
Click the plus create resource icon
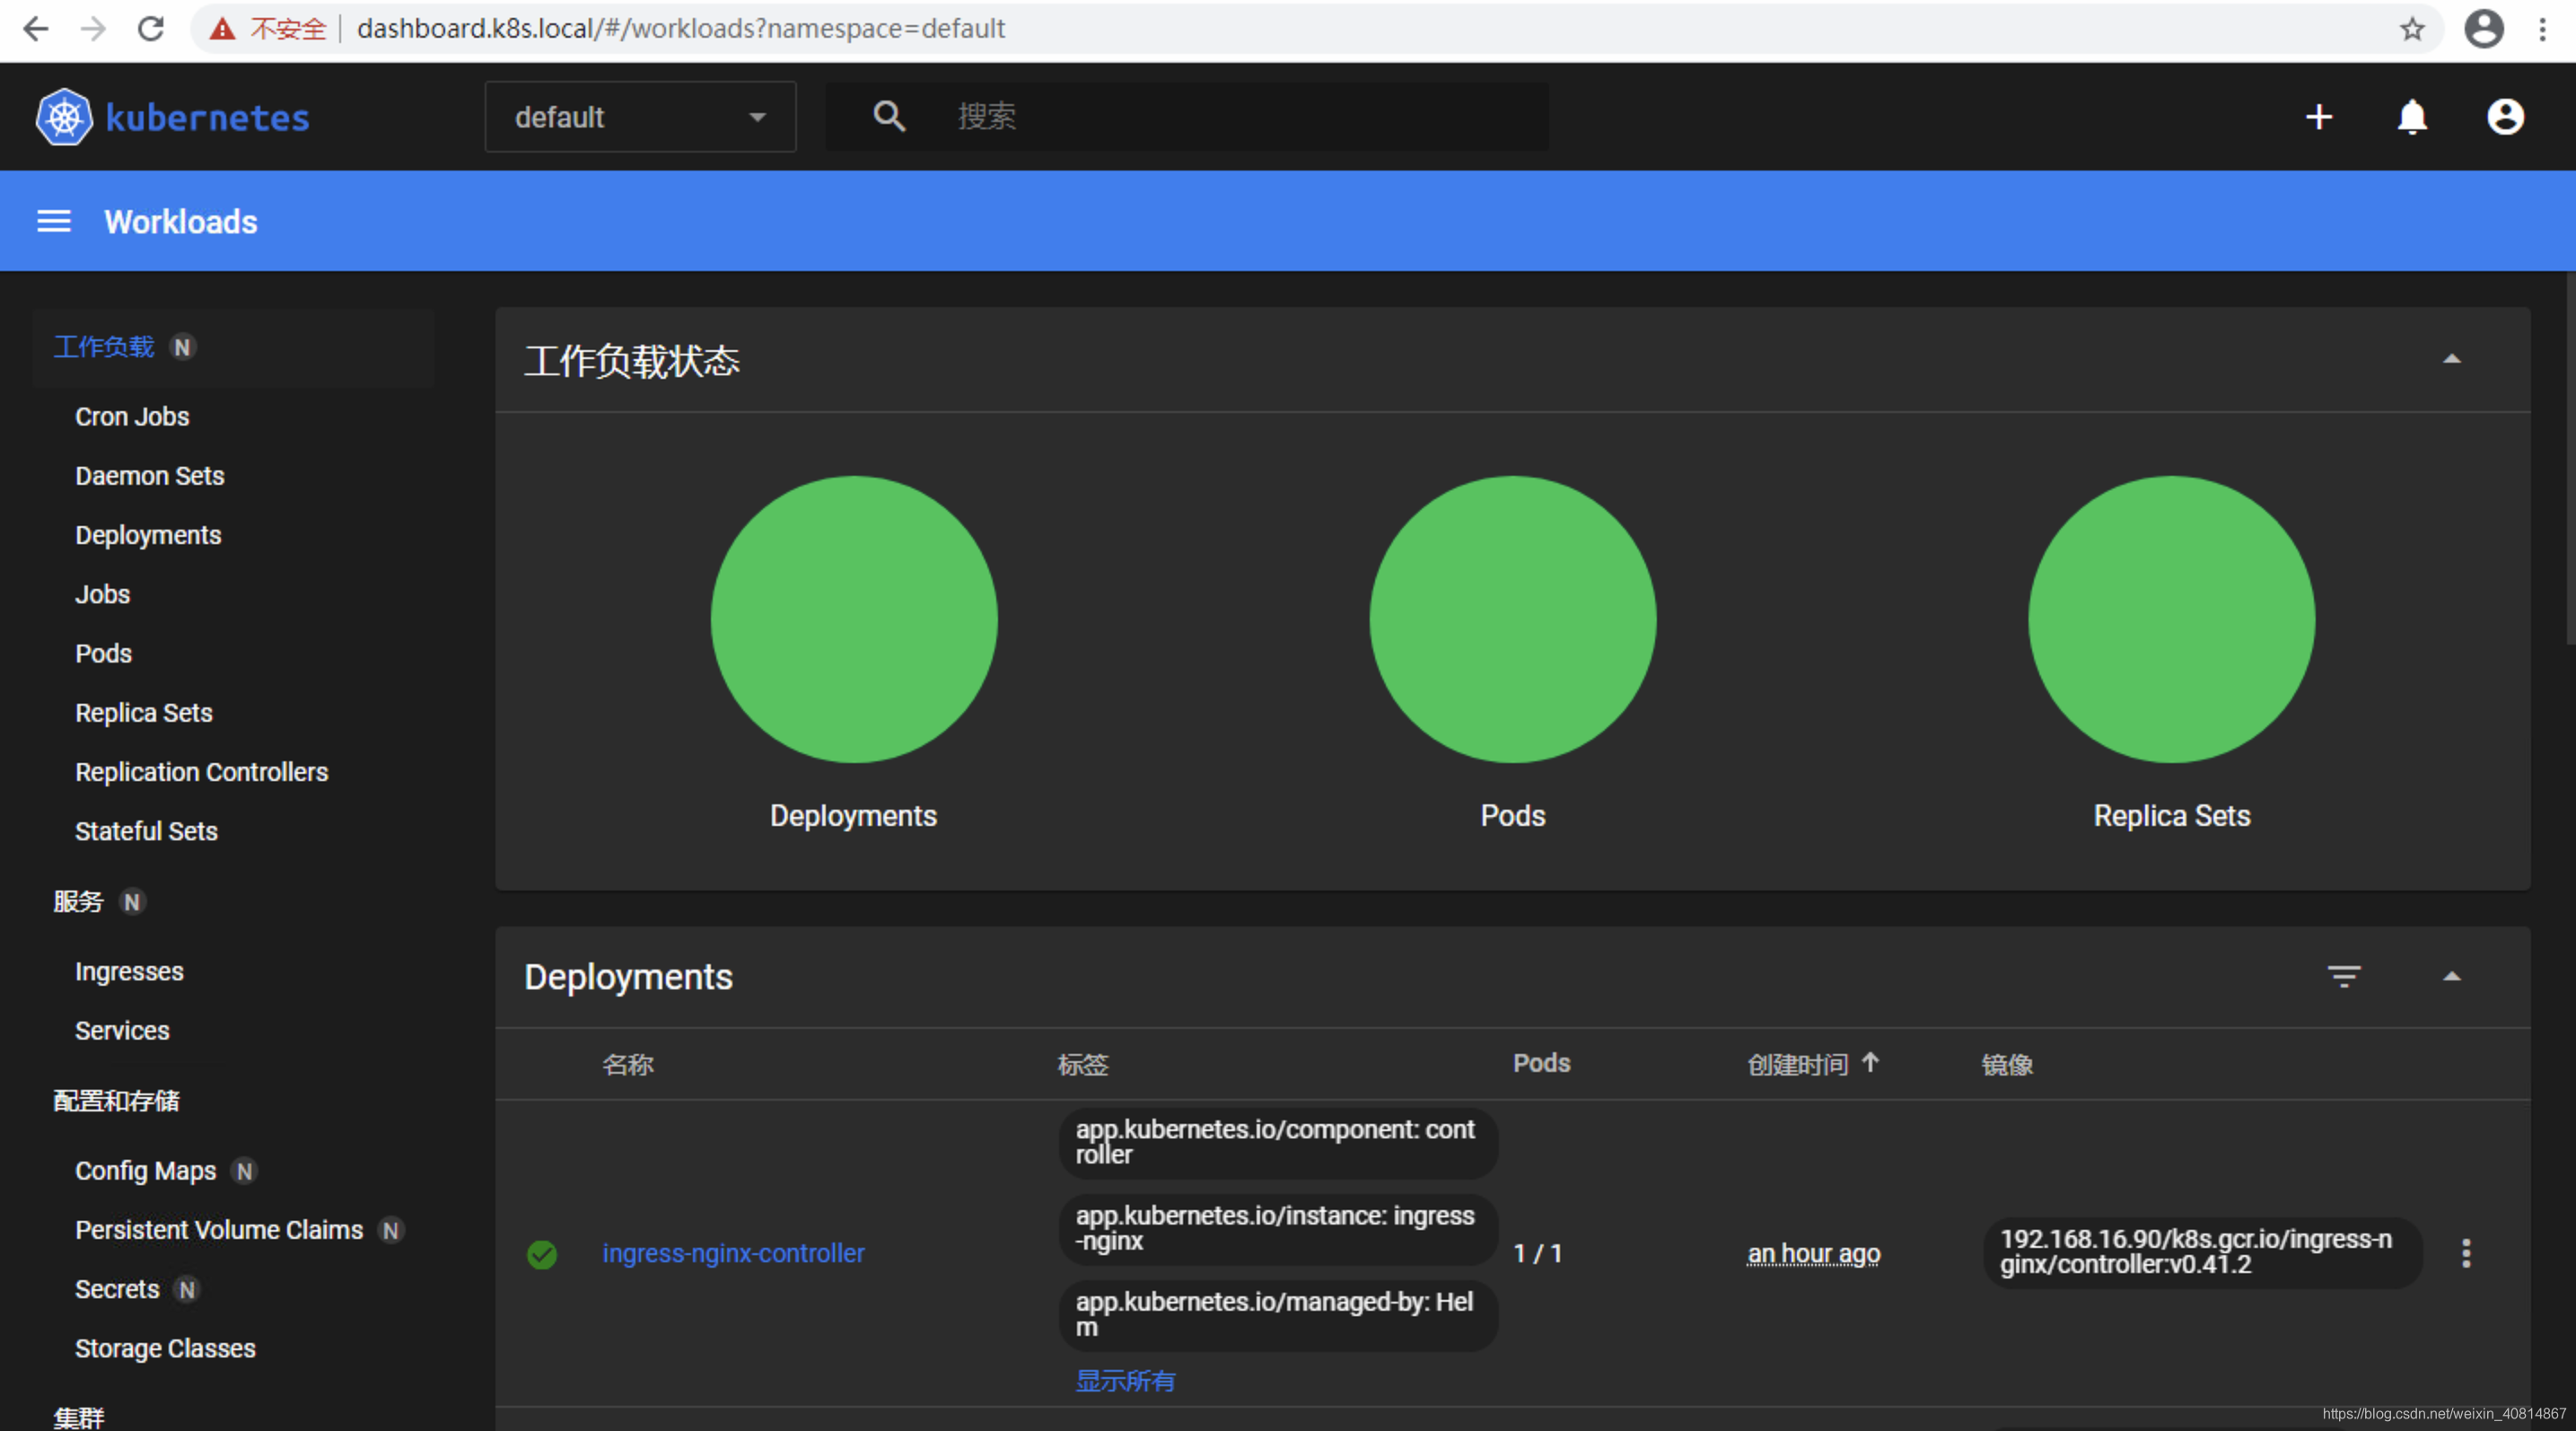2319,117
